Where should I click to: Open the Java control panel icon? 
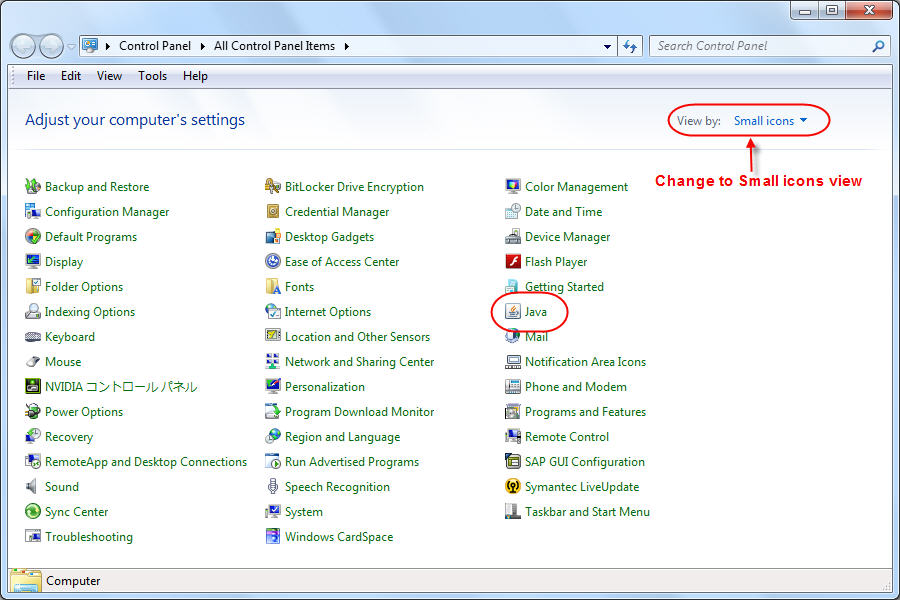coord(512,311)
